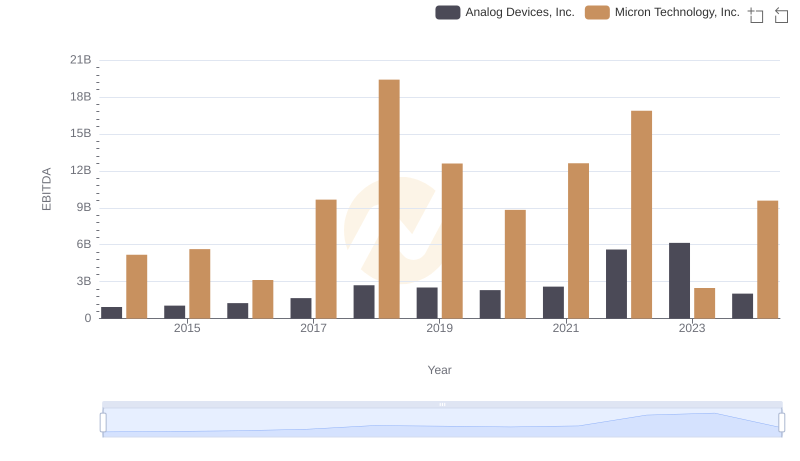Click the 2017 x-axis label
The width and height of the screenshot is (800, 461).
click(x=313, y=328)
